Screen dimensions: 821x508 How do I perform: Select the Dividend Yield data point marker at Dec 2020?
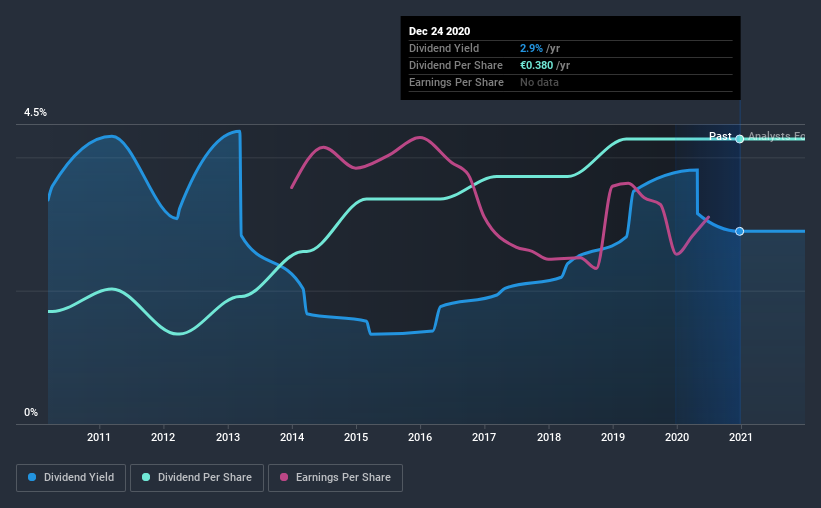(x=739, y=231)
